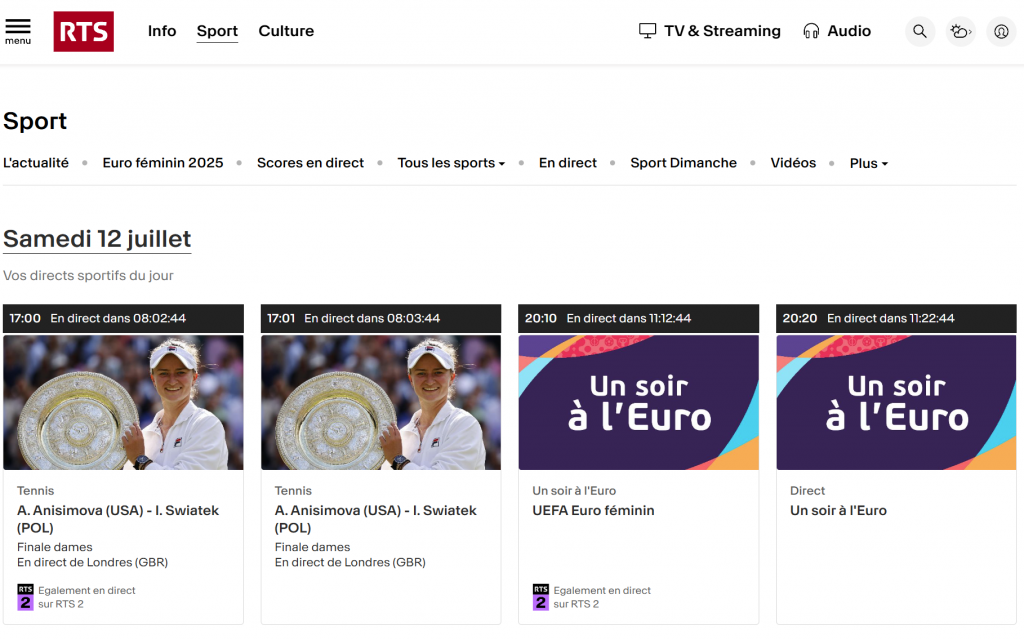Click the 'Direct' label on 20:20 card

(807, 491)
